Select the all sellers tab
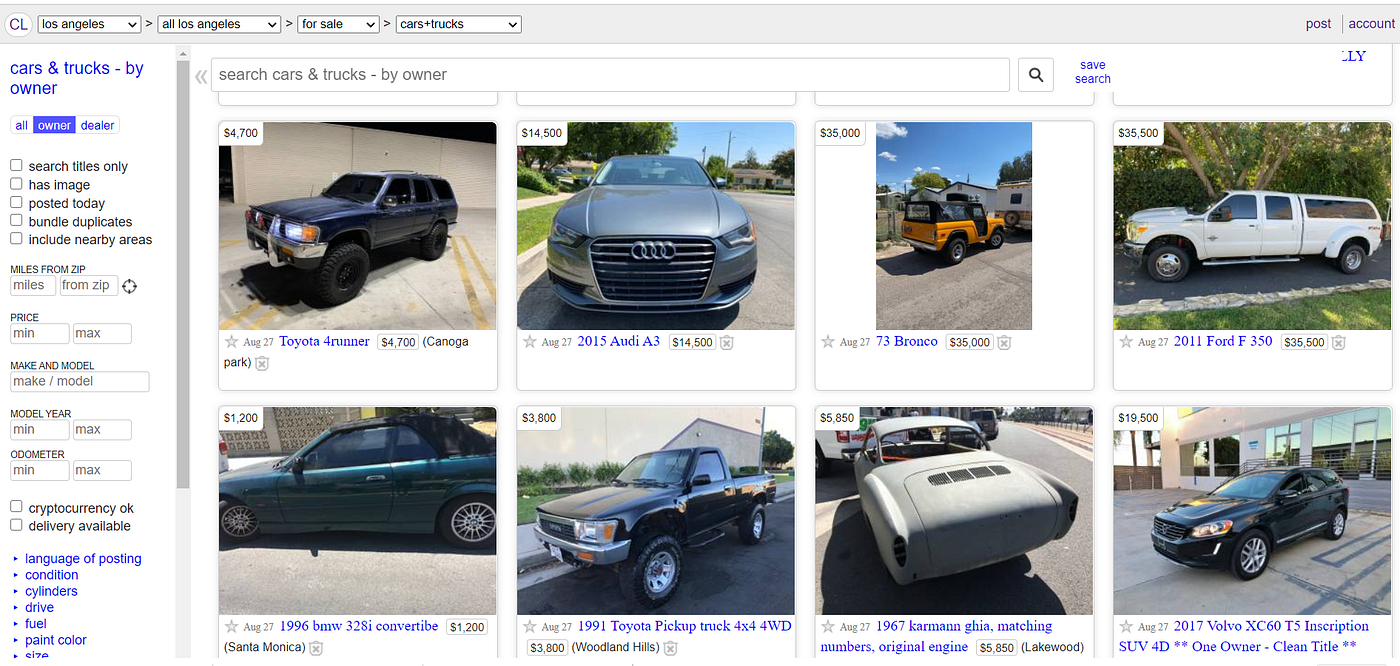This screenshot has height=666, width=1400. 22,125
